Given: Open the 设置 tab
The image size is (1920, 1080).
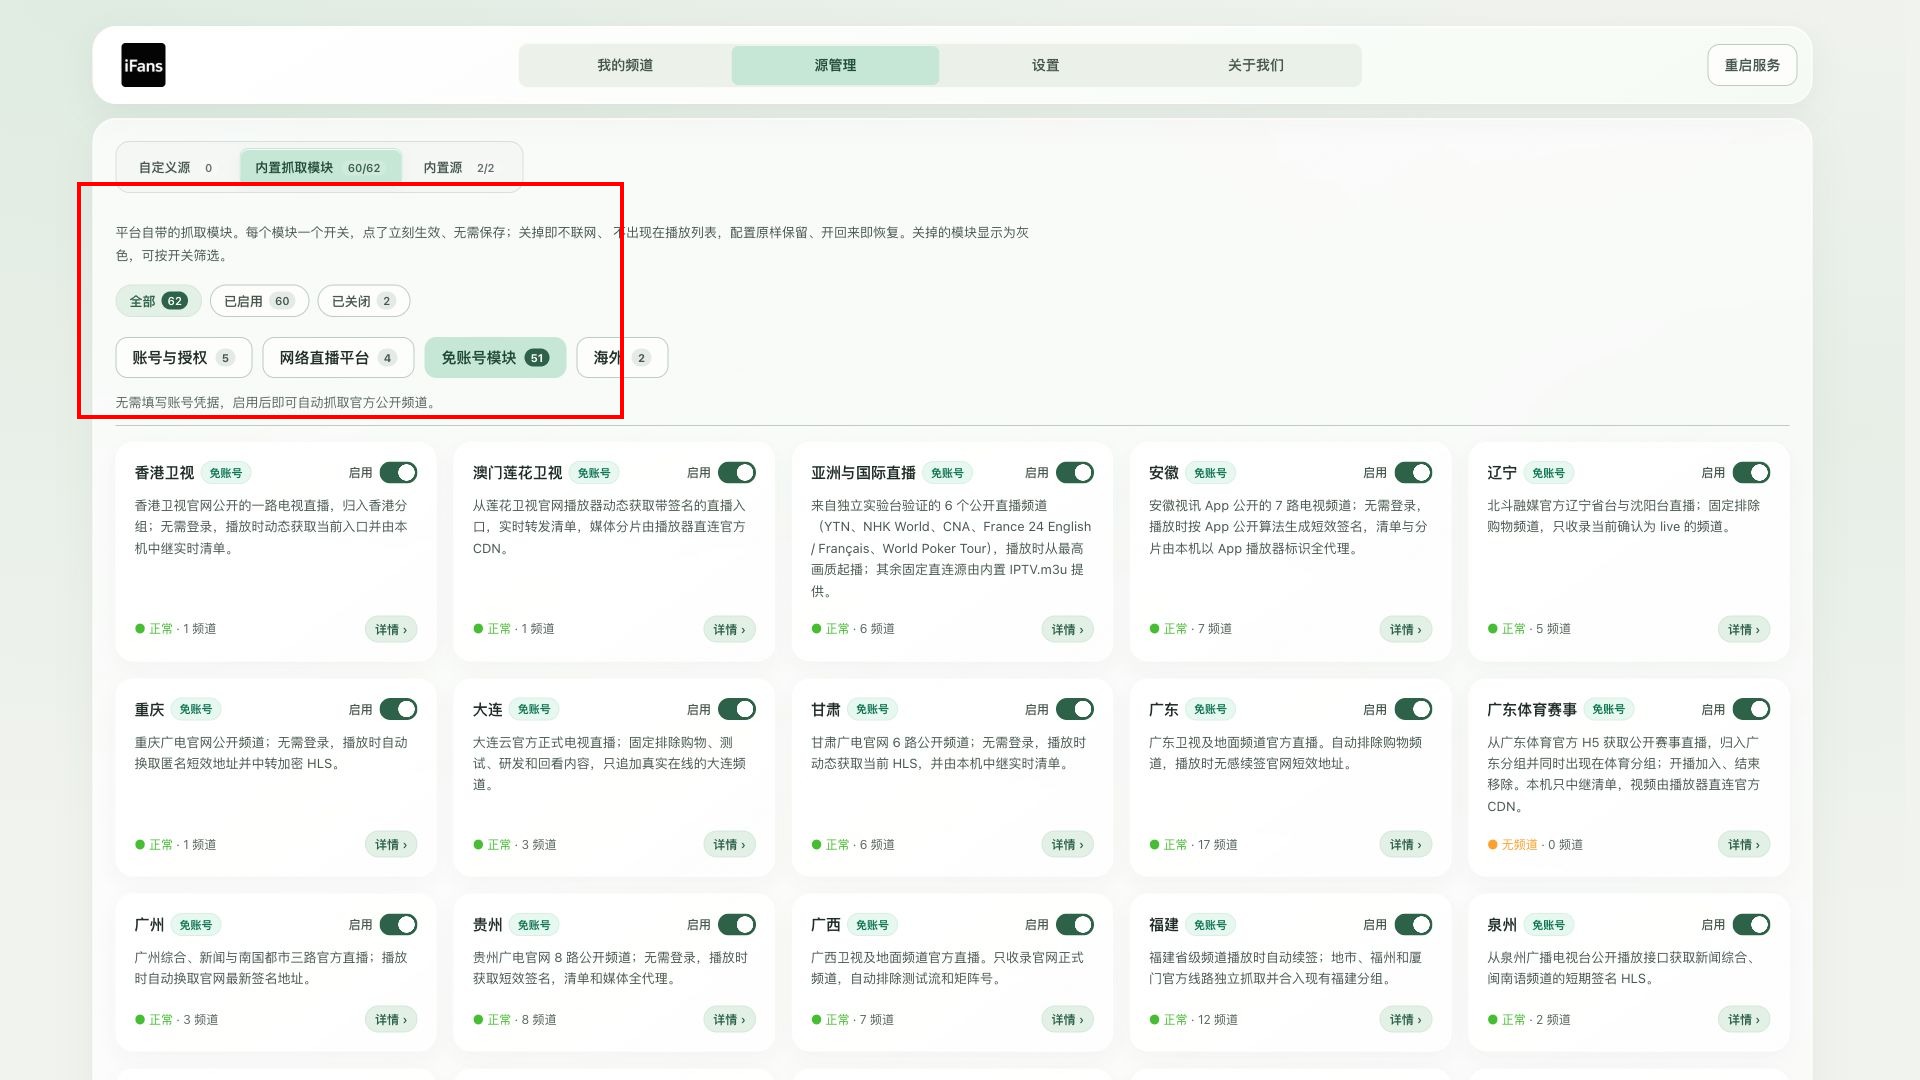Looking at the screenshot, I should click(1045, 65).
